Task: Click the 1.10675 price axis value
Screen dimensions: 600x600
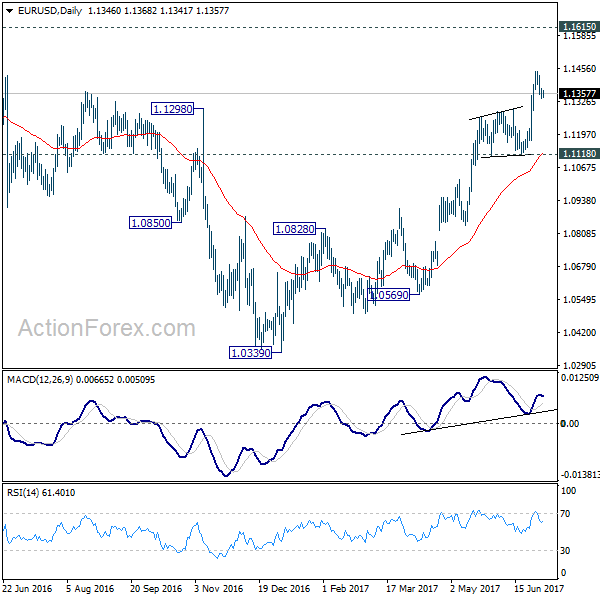Action: [x=579, y=168]
